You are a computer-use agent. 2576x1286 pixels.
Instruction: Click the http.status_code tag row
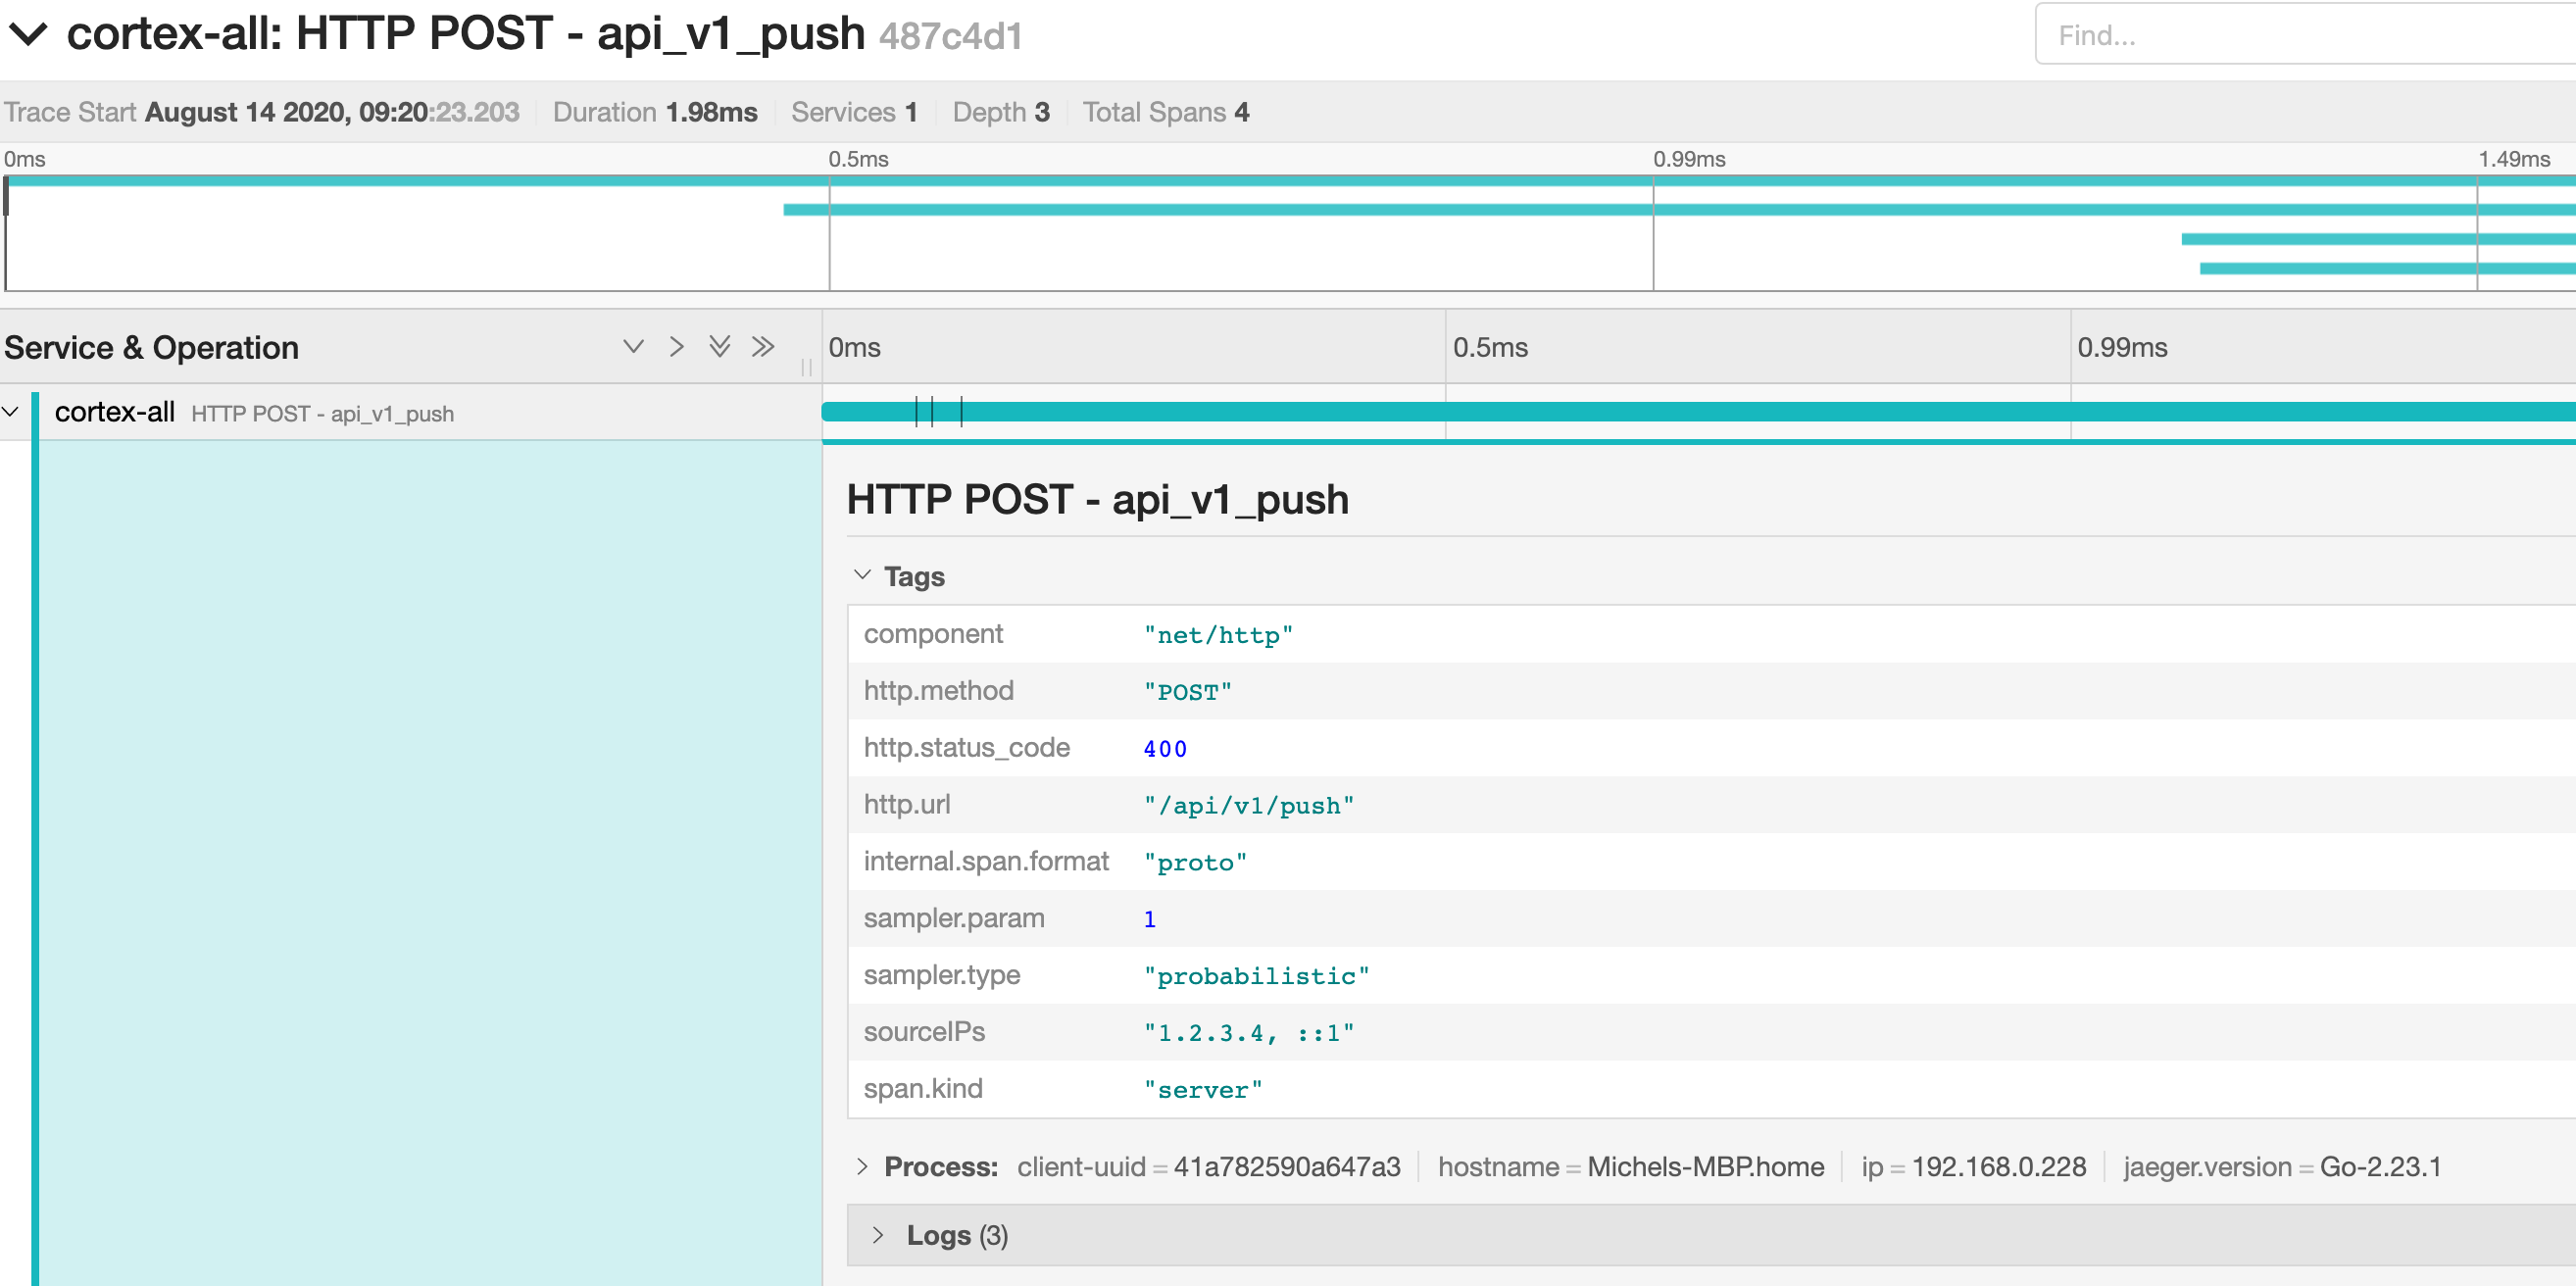(1500, 748)
